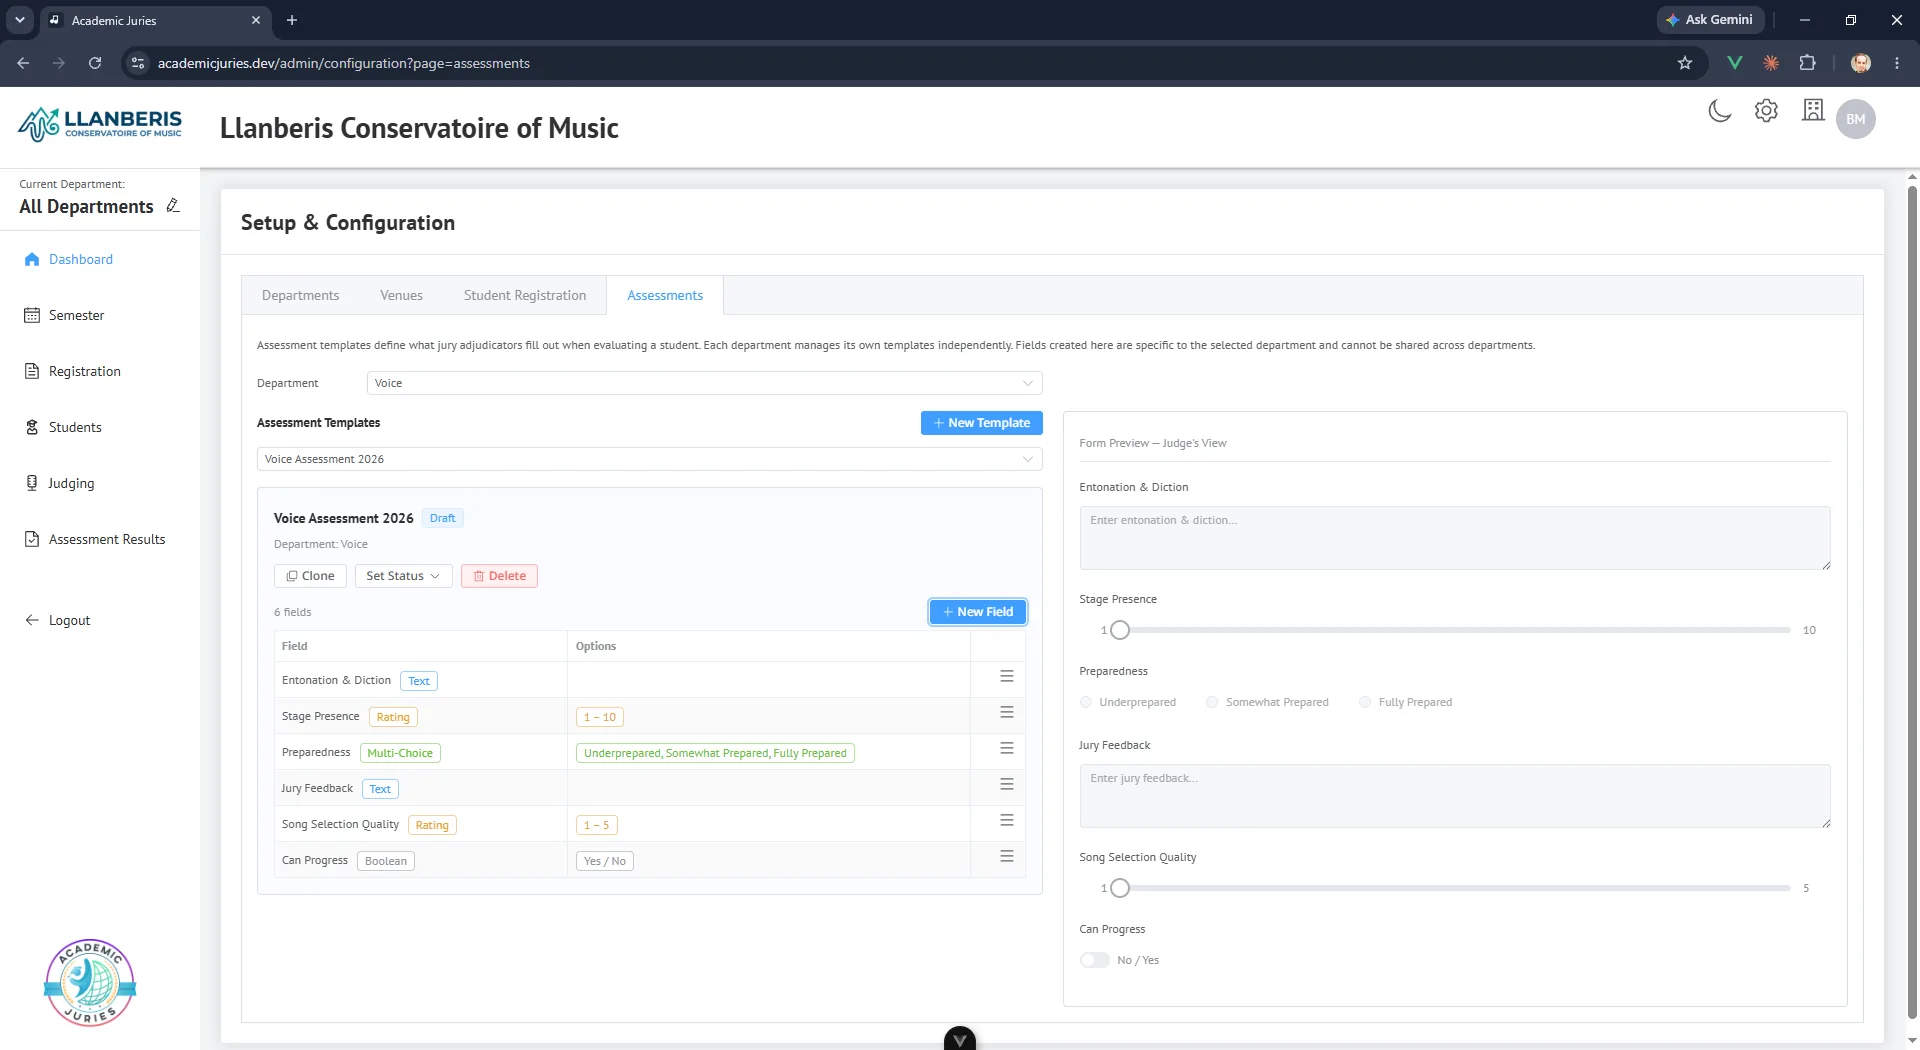
Task: Expand Voice Assessment 2026 template dropdown
Action: (x=650, y=459)
